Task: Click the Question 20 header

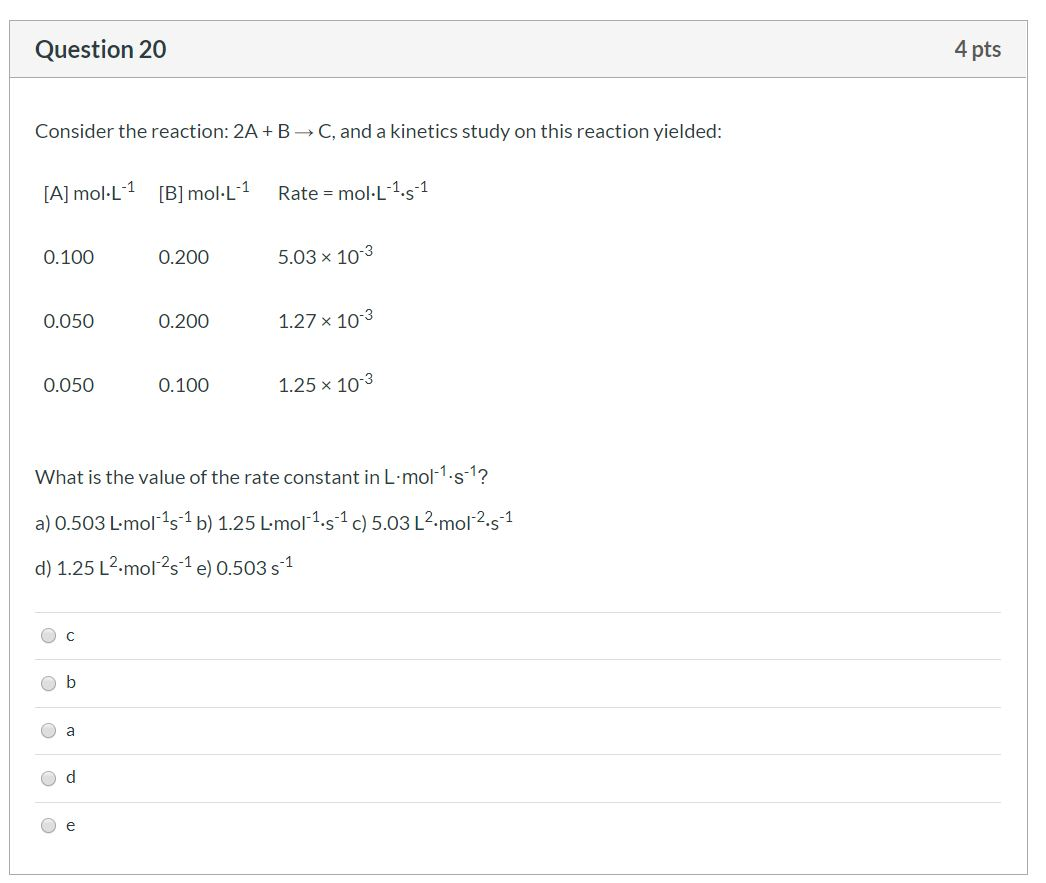Action: tap(100, 49)
